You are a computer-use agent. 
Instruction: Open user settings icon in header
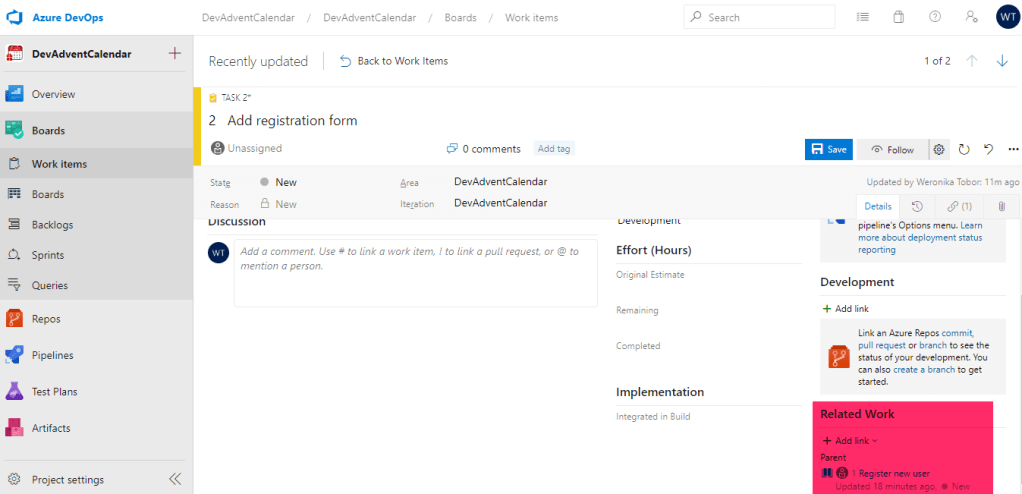click(x=970, y=17)
